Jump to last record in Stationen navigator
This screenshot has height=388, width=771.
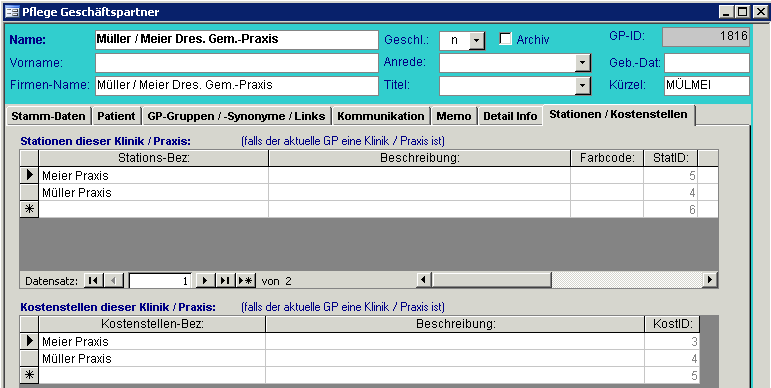[225, 280]
